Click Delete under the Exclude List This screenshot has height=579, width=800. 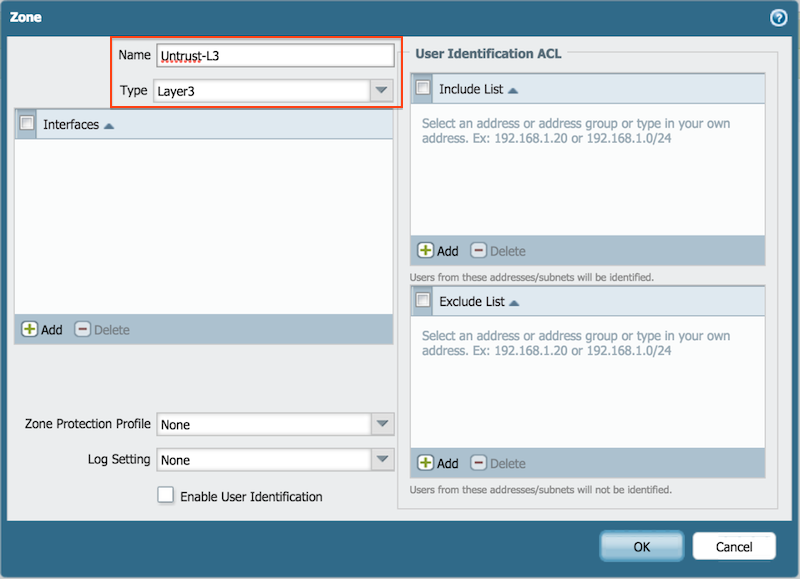pyautogui.click(x=498, y=463)
